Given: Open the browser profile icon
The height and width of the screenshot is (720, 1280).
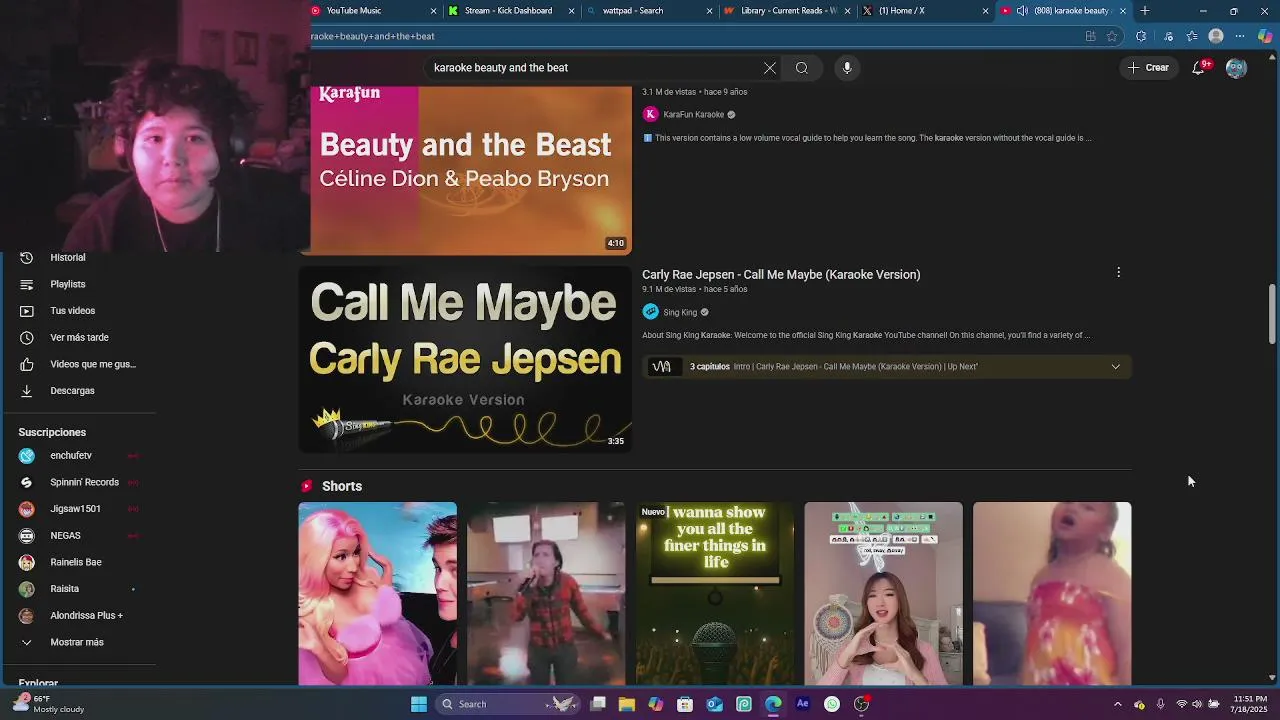Looking at the screenshot, I should (1216, 36).
